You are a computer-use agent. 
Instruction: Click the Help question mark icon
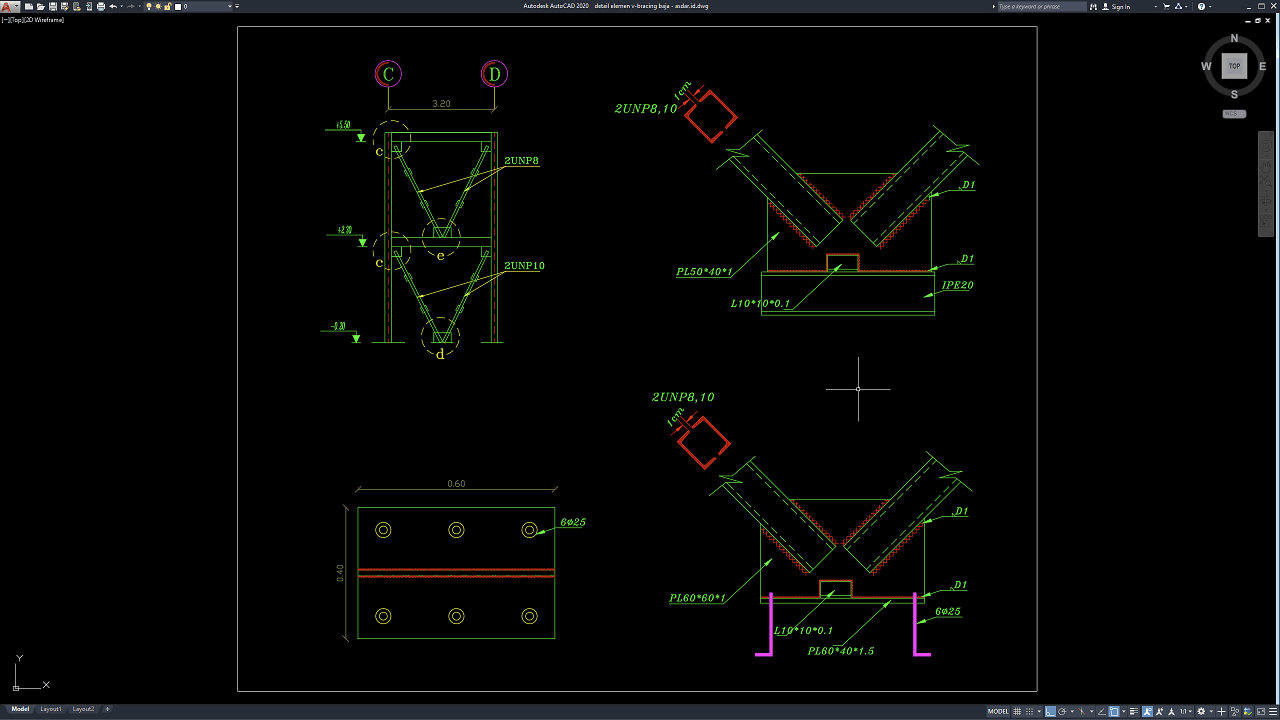point(1200,7)
